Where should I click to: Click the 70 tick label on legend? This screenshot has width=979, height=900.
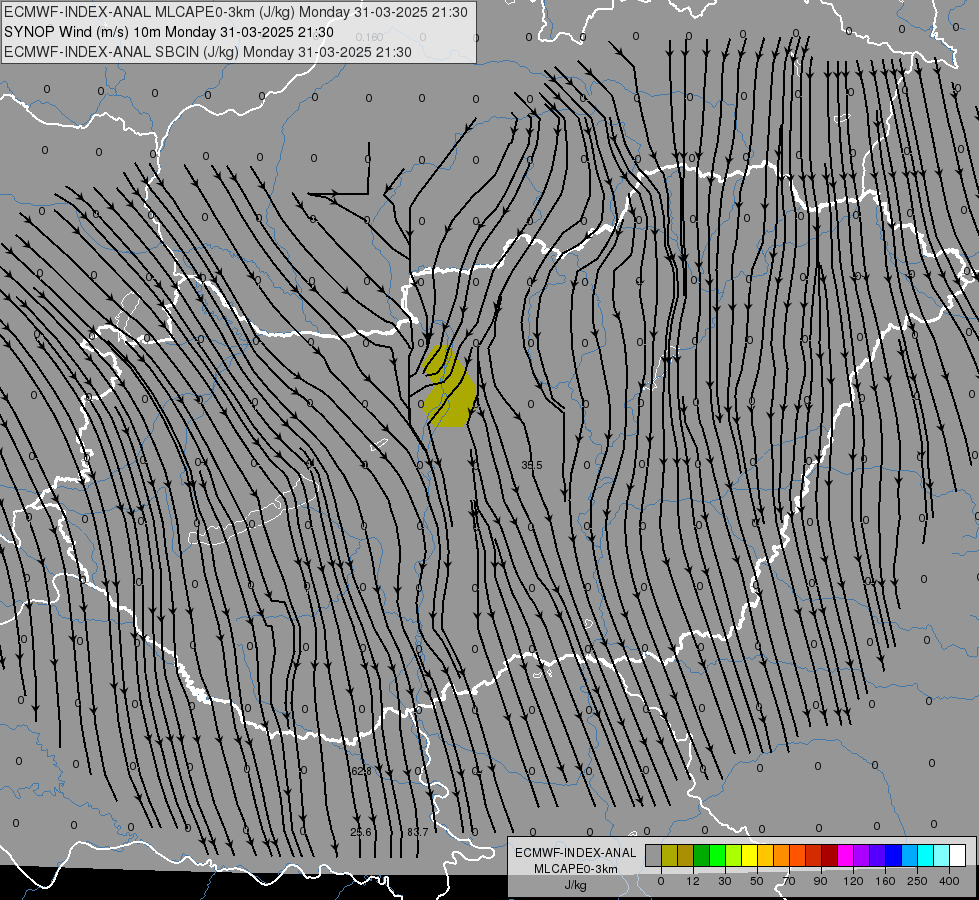coord(789,881)
